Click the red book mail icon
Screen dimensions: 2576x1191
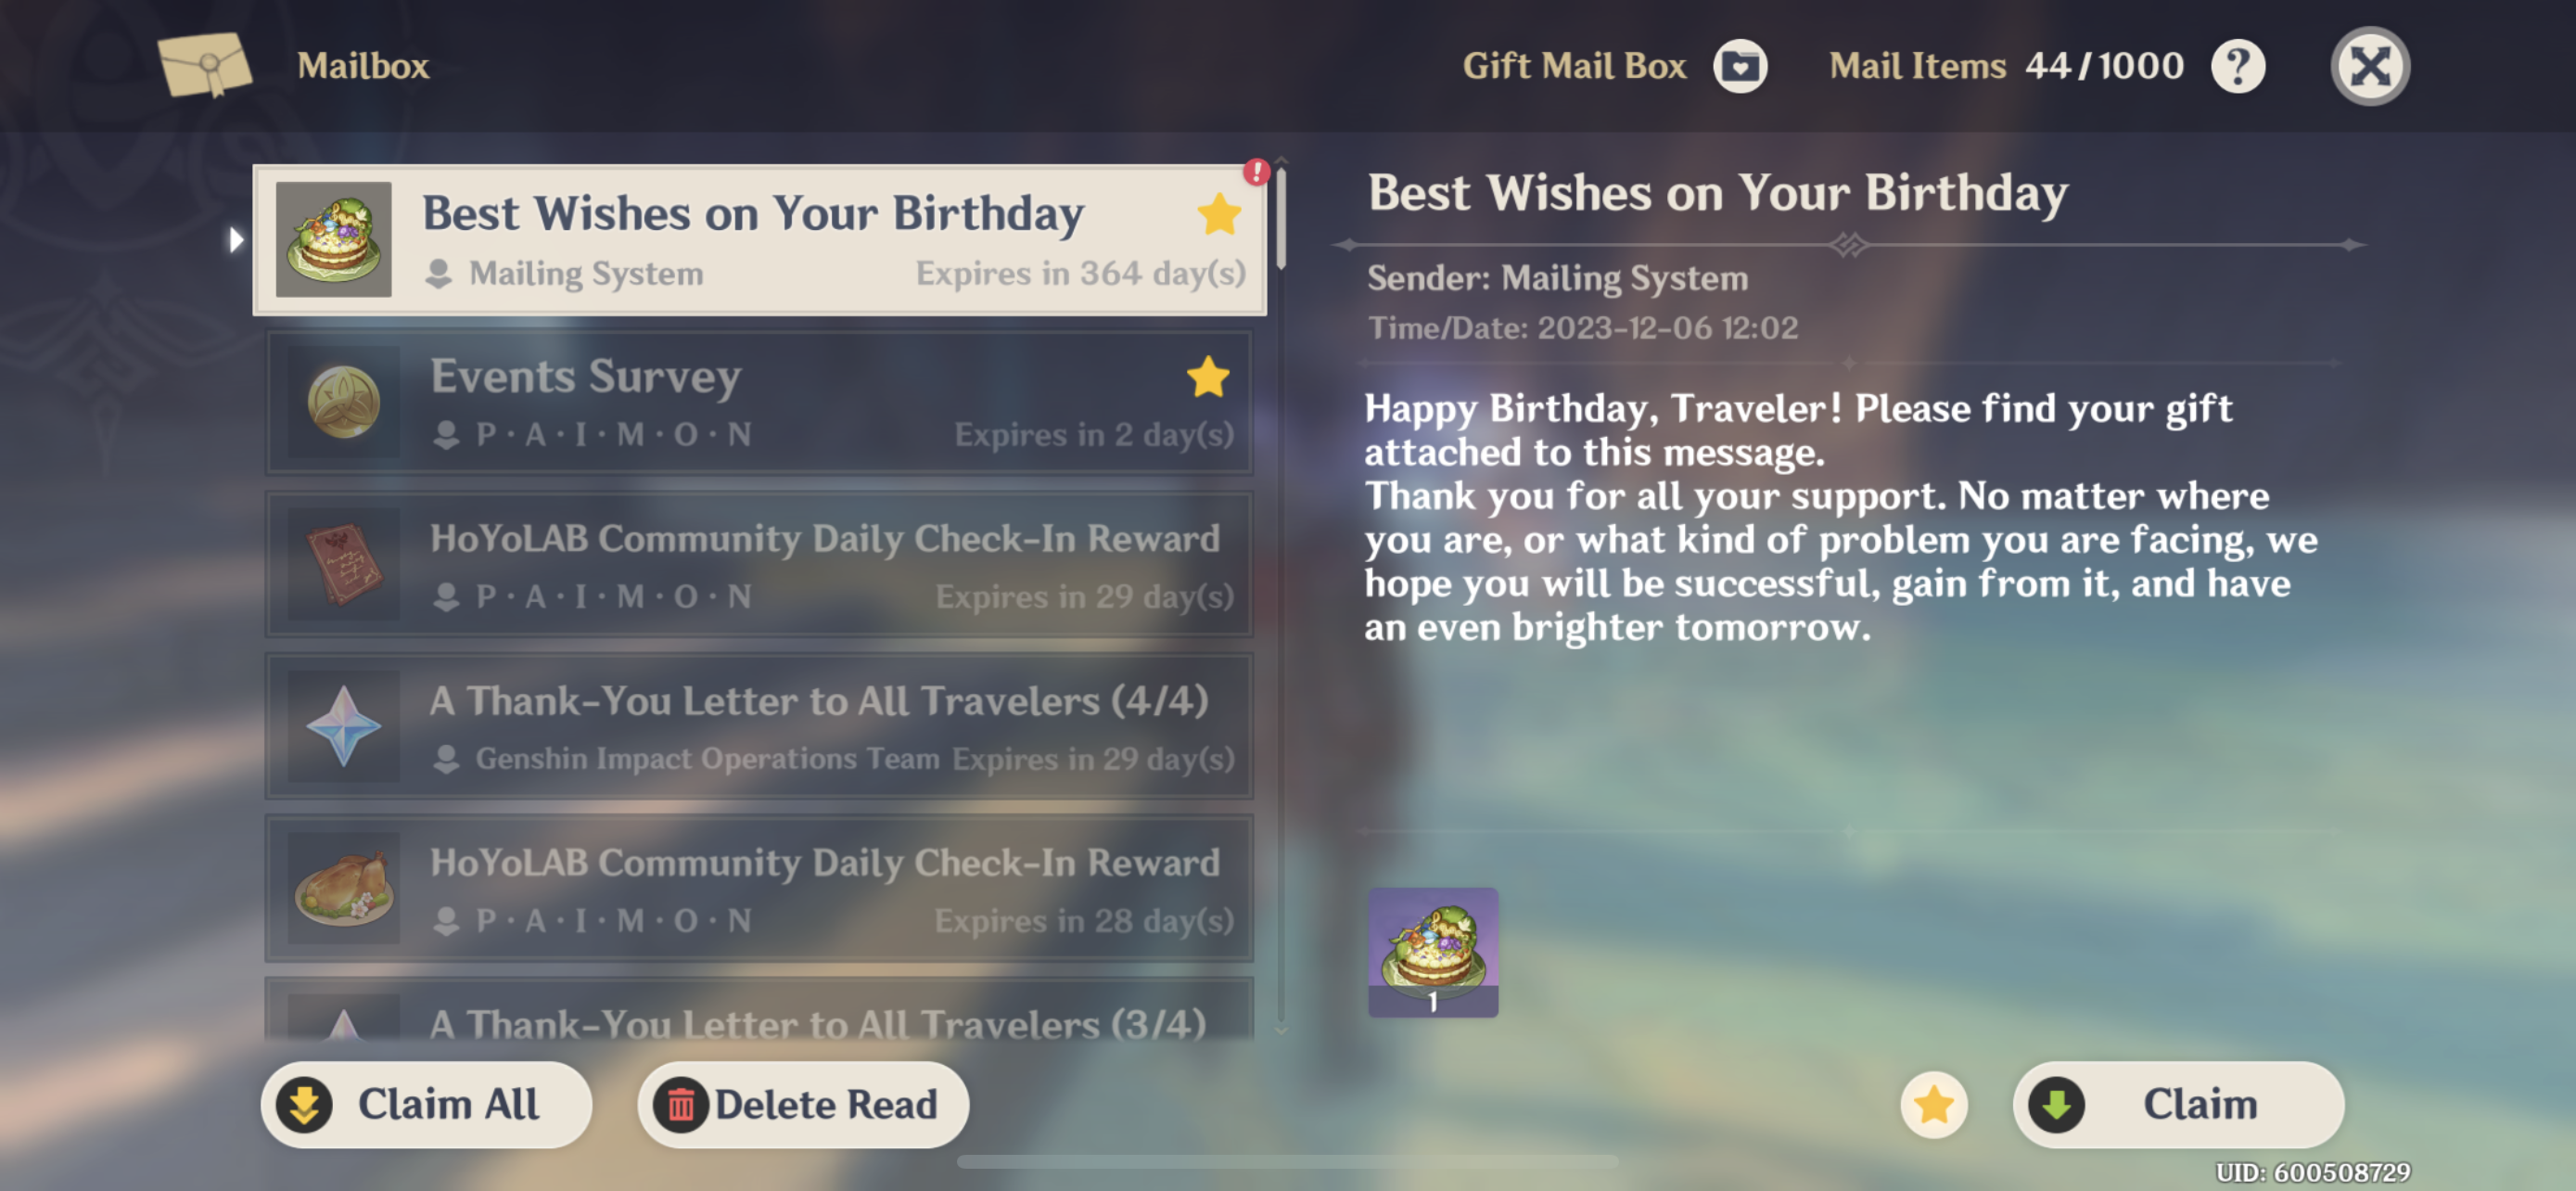(x=343, y=565)
